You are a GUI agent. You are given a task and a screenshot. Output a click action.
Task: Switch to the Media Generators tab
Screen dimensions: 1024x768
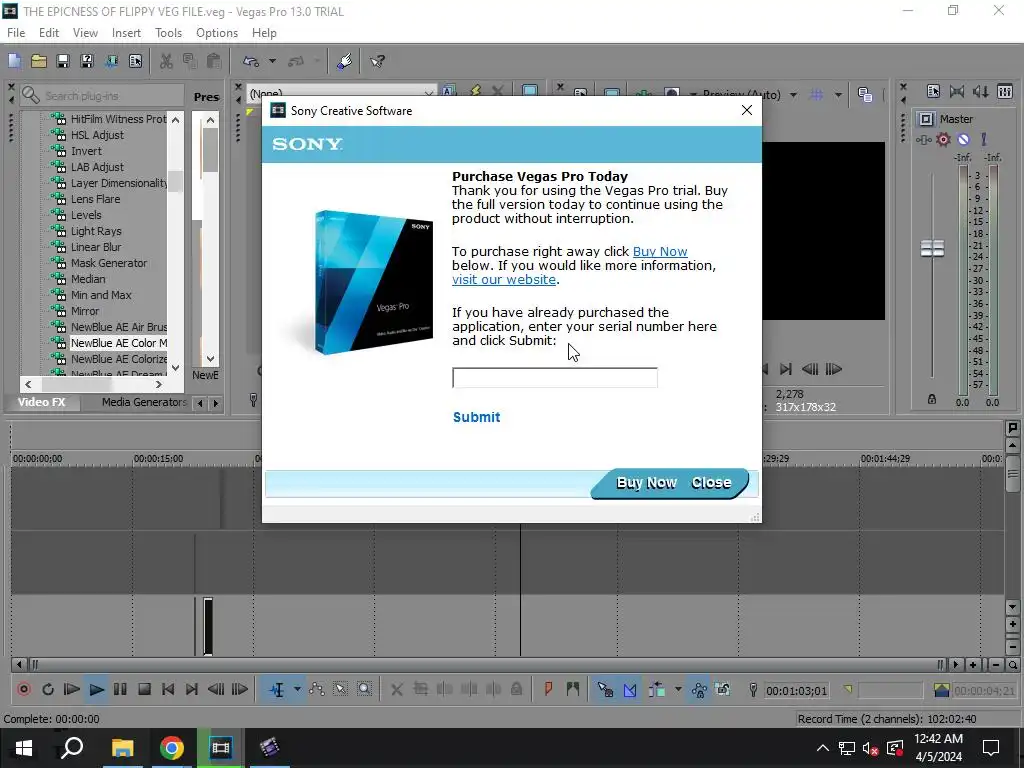144,402
